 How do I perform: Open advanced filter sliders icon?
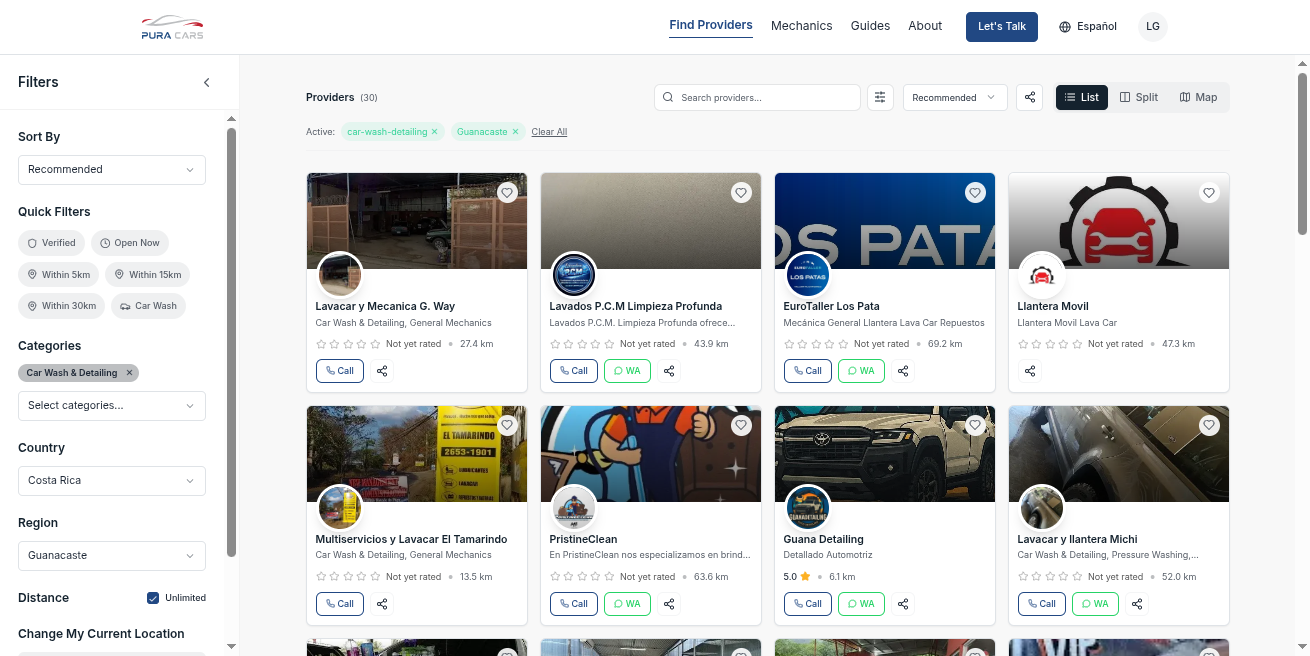click(880, 97)
